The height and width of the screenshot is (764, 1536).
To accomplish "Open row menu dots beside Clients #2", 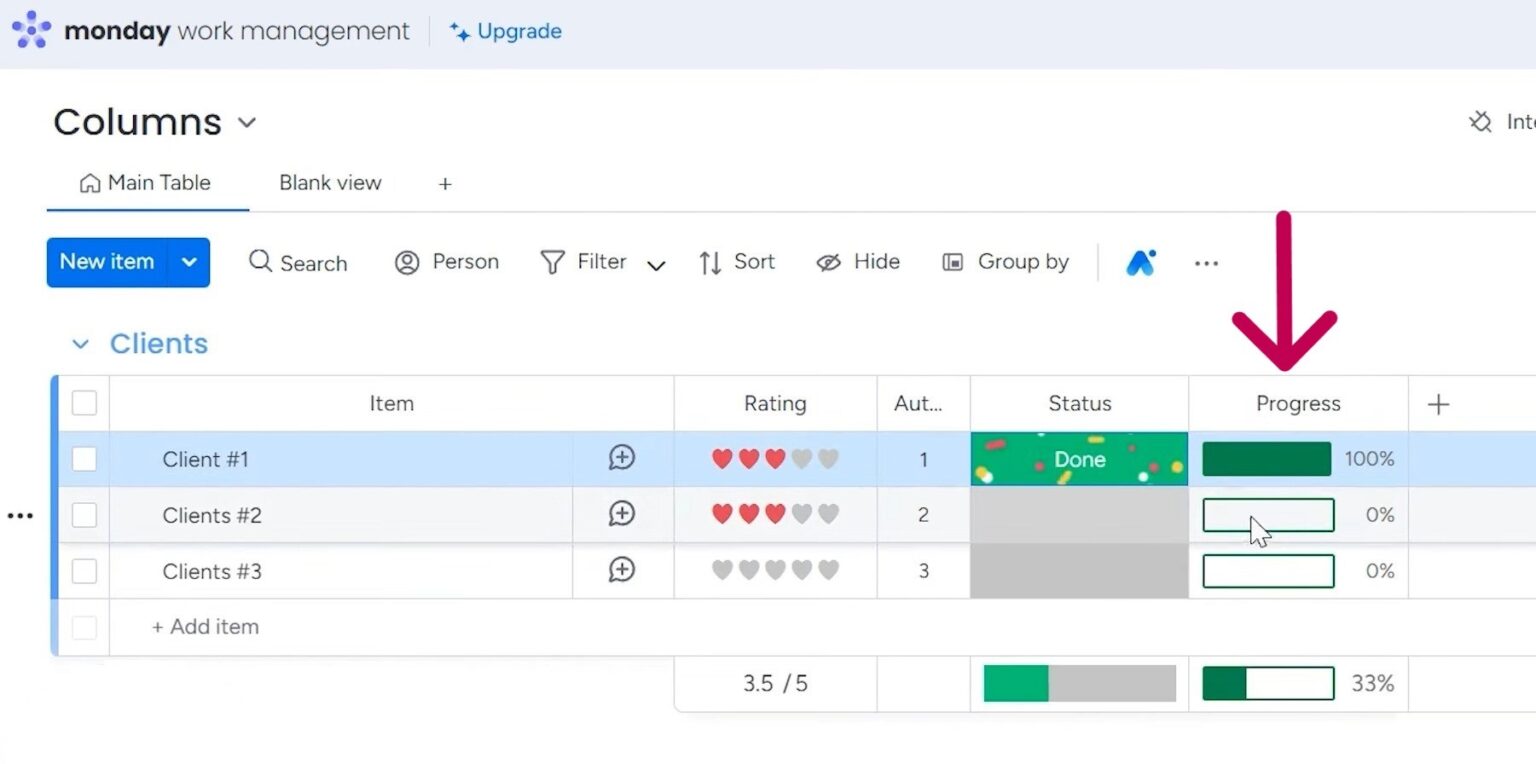I will (x=20, y=516).
